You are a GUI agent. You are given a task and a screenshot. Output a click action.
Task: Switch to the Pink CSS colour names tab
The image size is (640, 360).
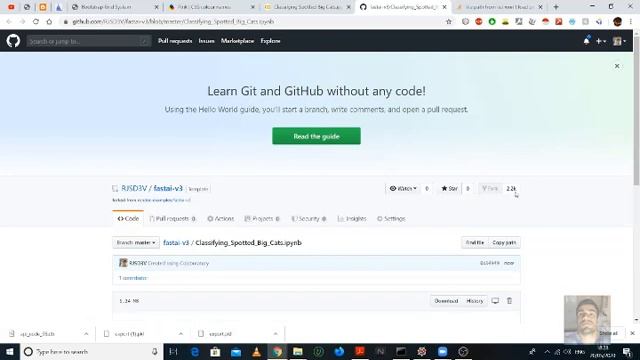point(211,7)
